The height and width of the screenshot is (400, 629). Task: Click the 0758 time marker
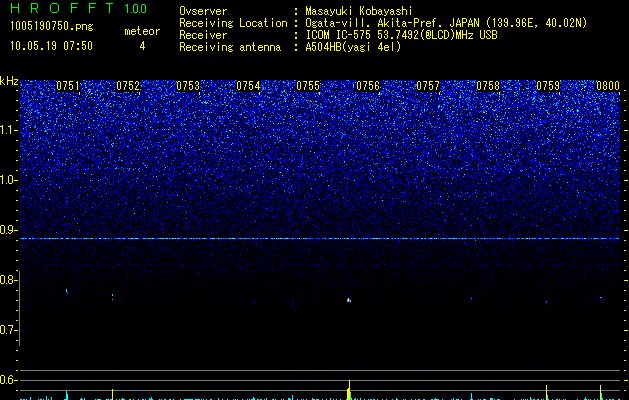488,86
